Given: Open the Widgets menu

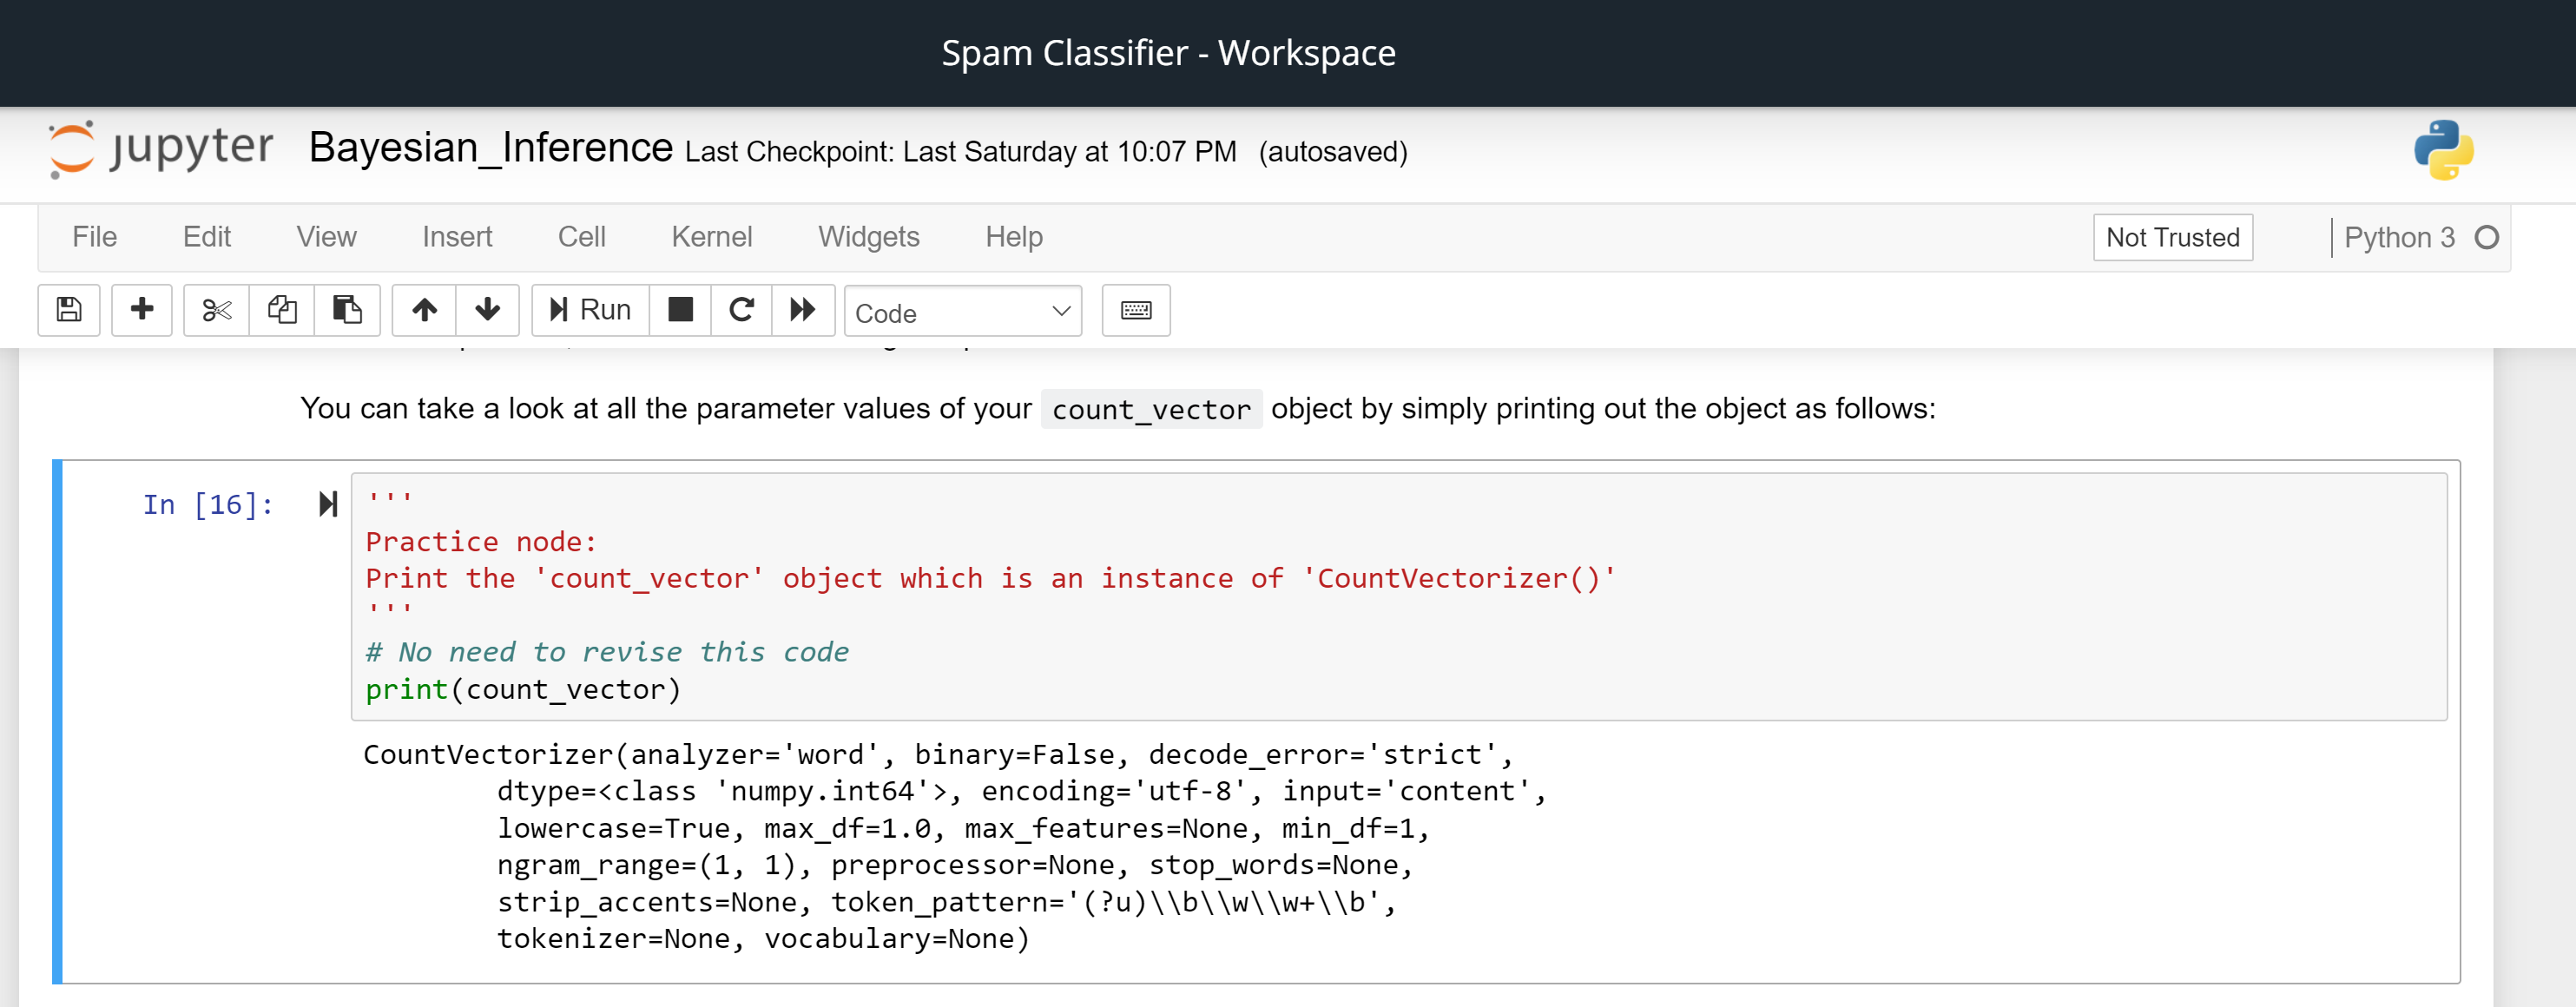Looking at the screenshot, I should [868, 237].
